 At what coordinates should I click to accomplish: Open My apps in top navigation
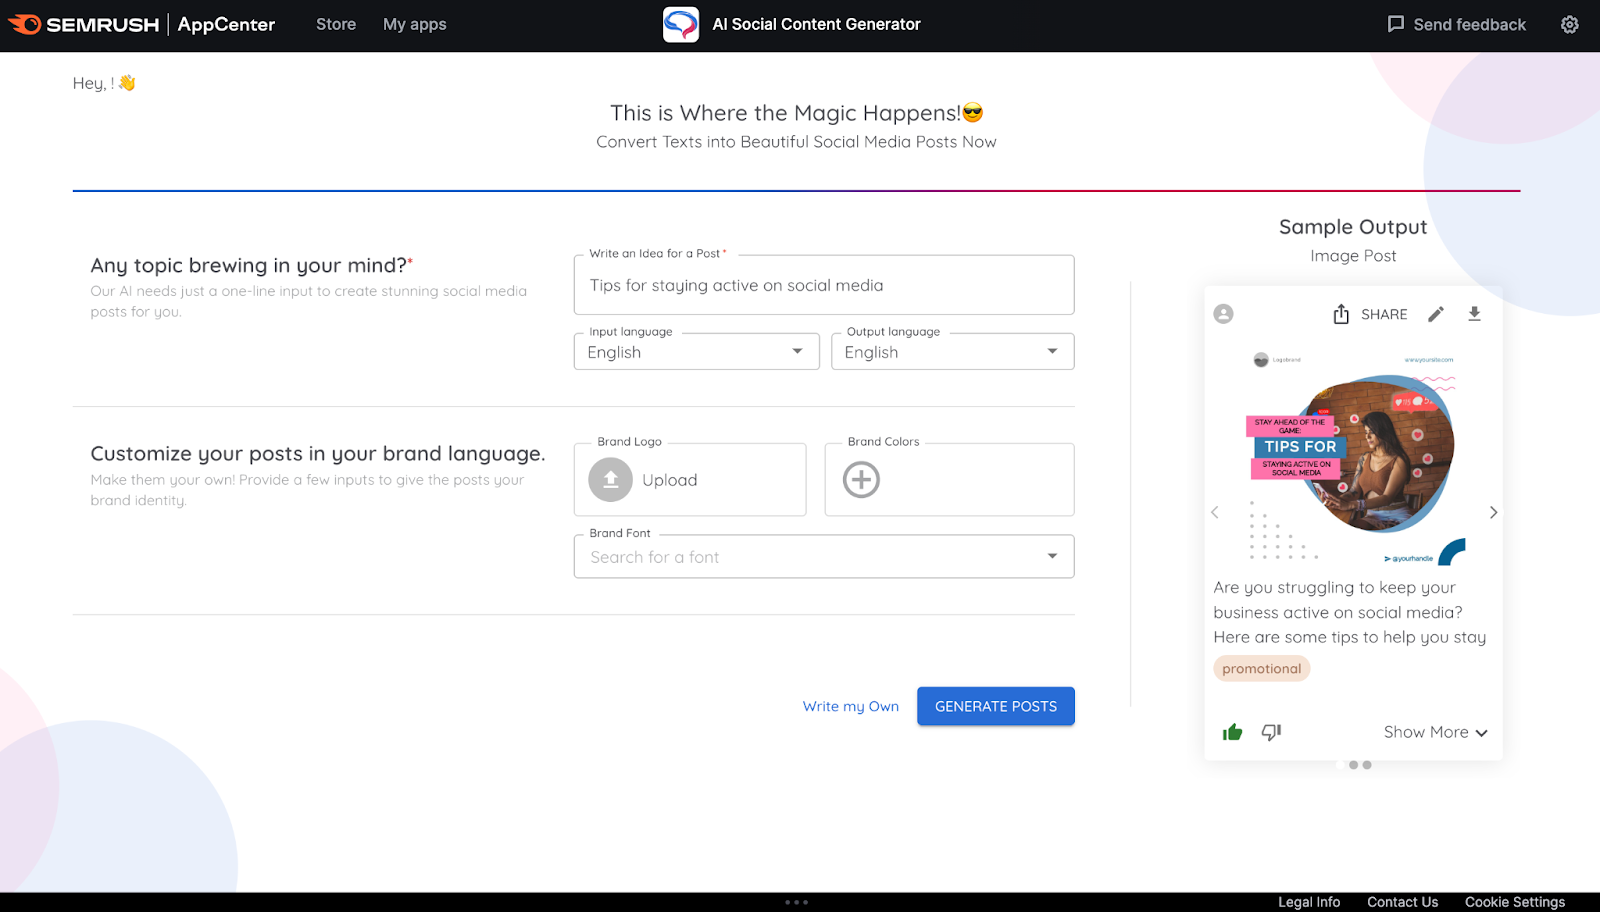click(414, 25)
